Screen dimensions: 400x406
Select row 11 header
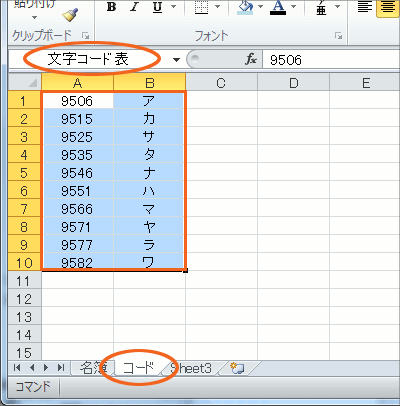click(24, 280)
